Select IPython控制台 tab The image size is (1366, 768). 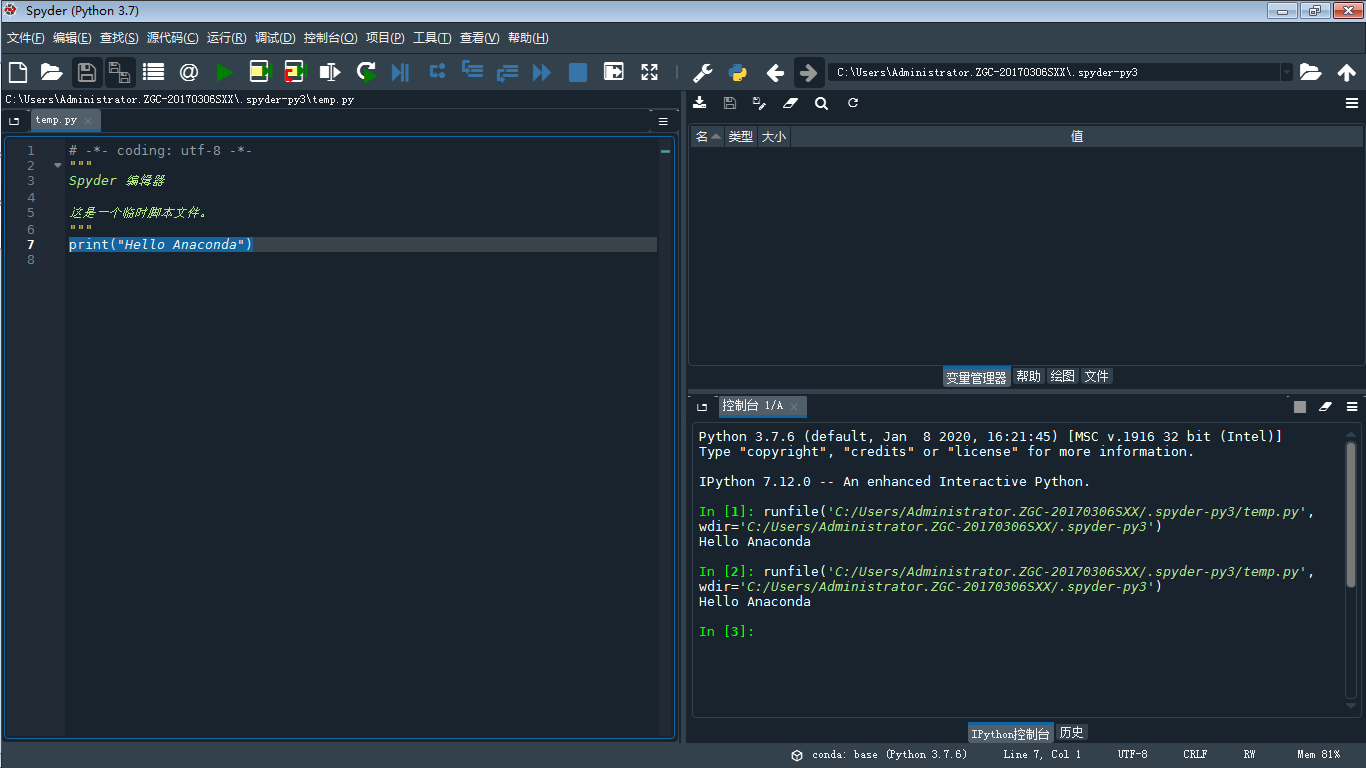coord(1010,734)
